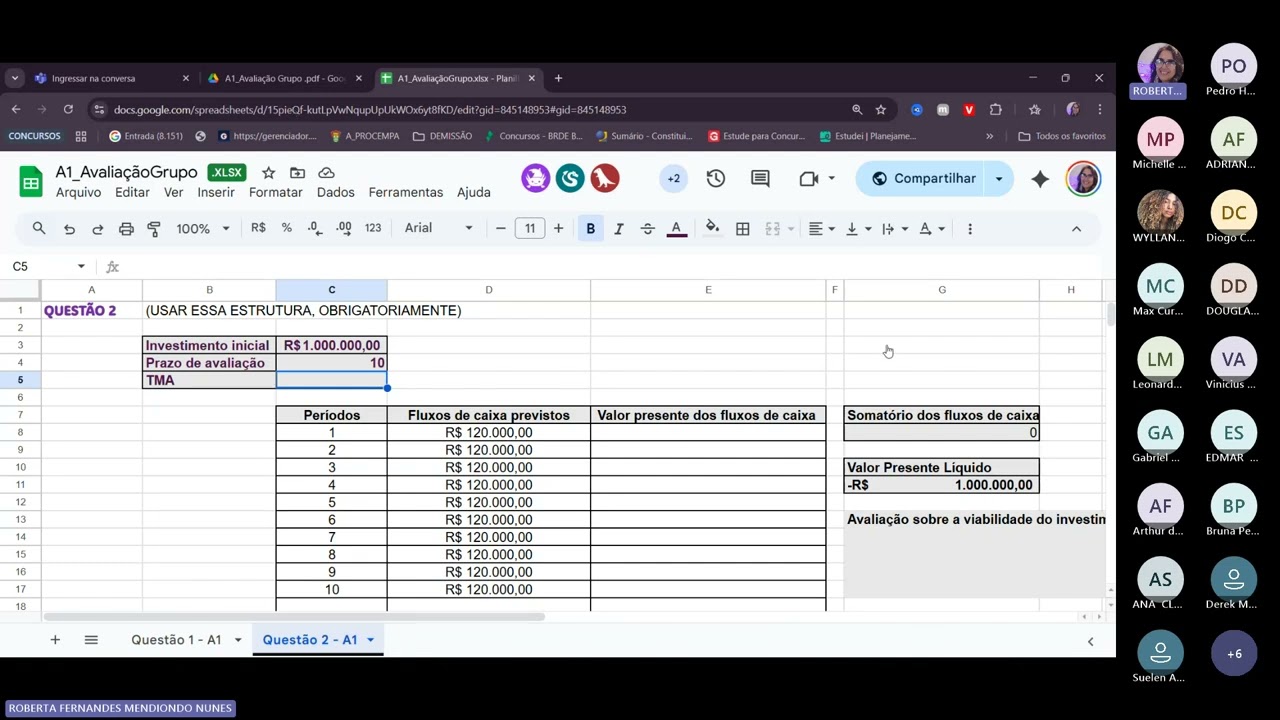Open more number formats 123
This screenshot has width=1280, height=720.
click(x=373, y=228)
